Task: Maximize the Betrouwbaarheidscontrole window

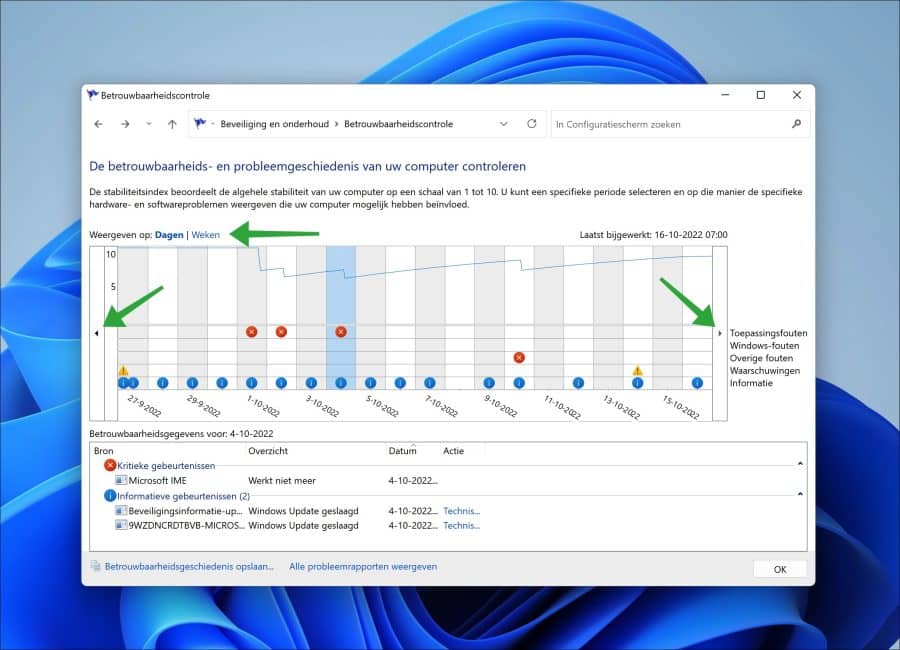Action: (x=761, y=95)
